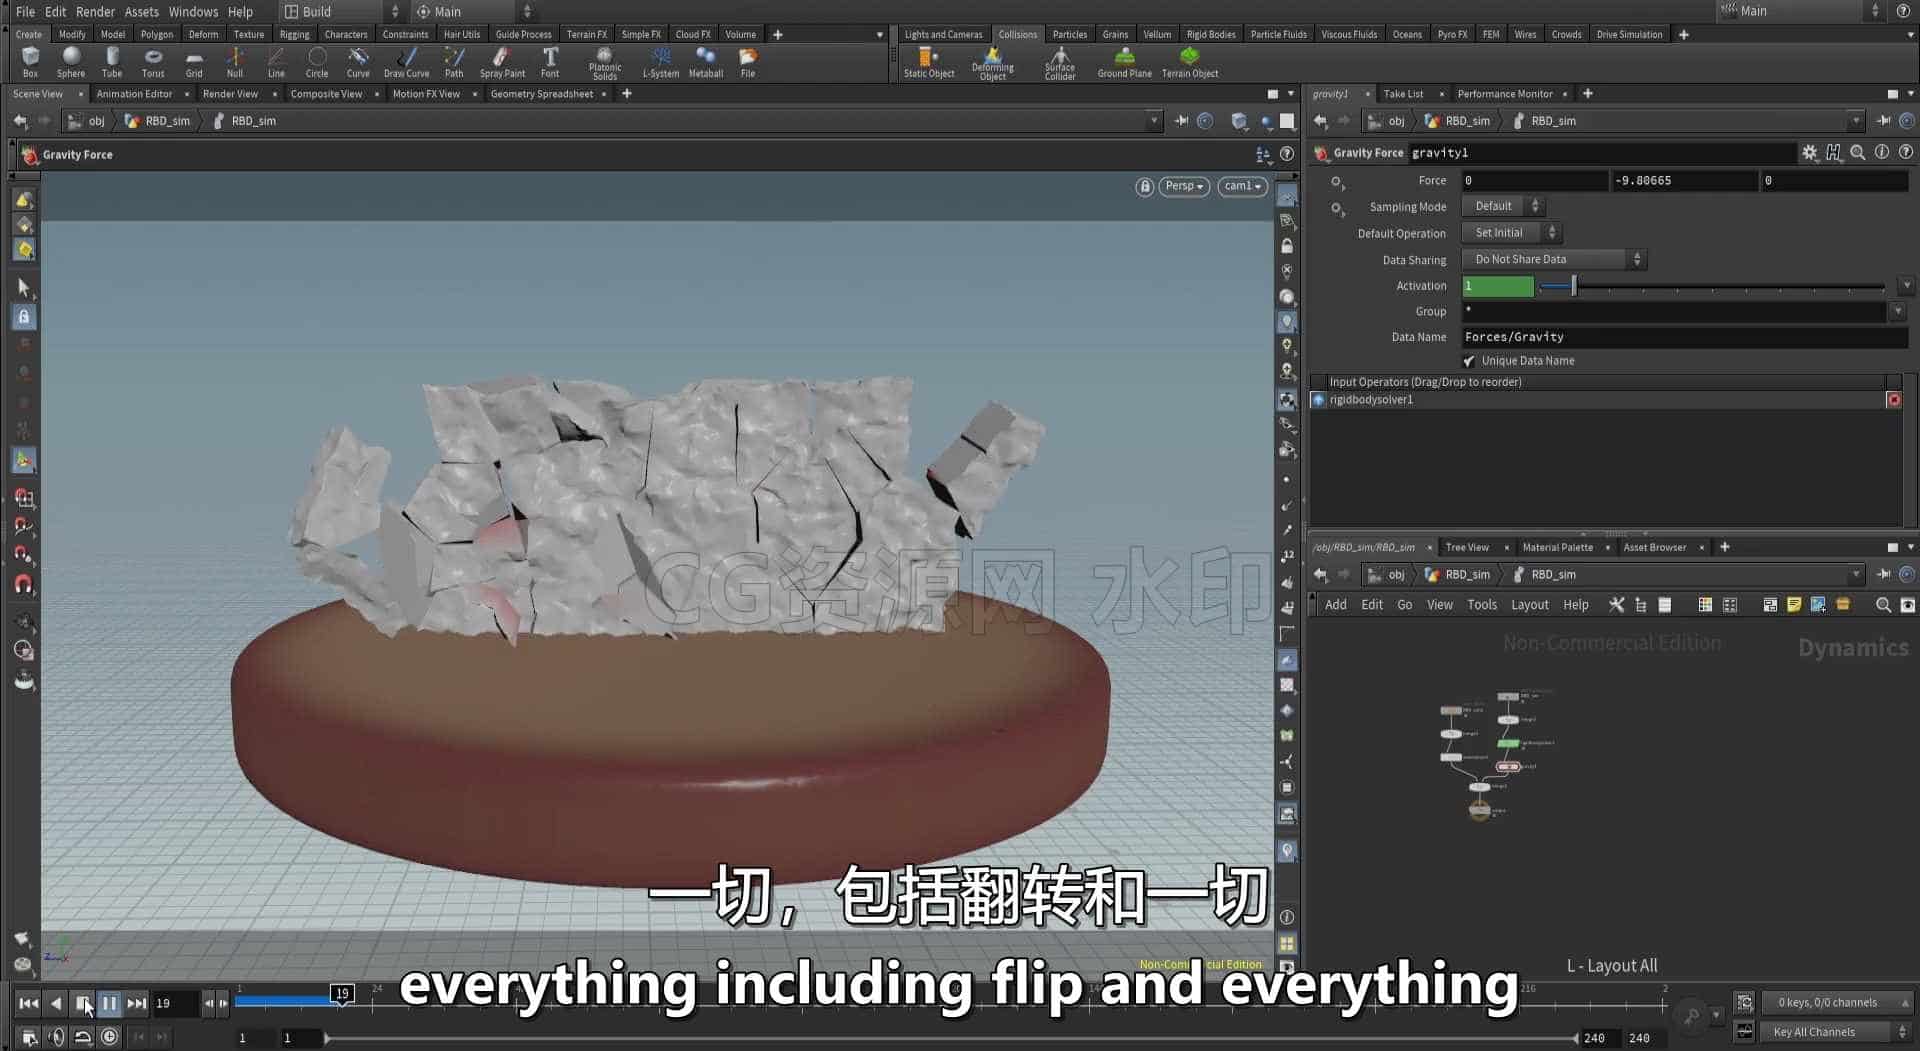Toggle the viewport lock icon
1920x1051 pixels.
click(x=1144, y=186)
